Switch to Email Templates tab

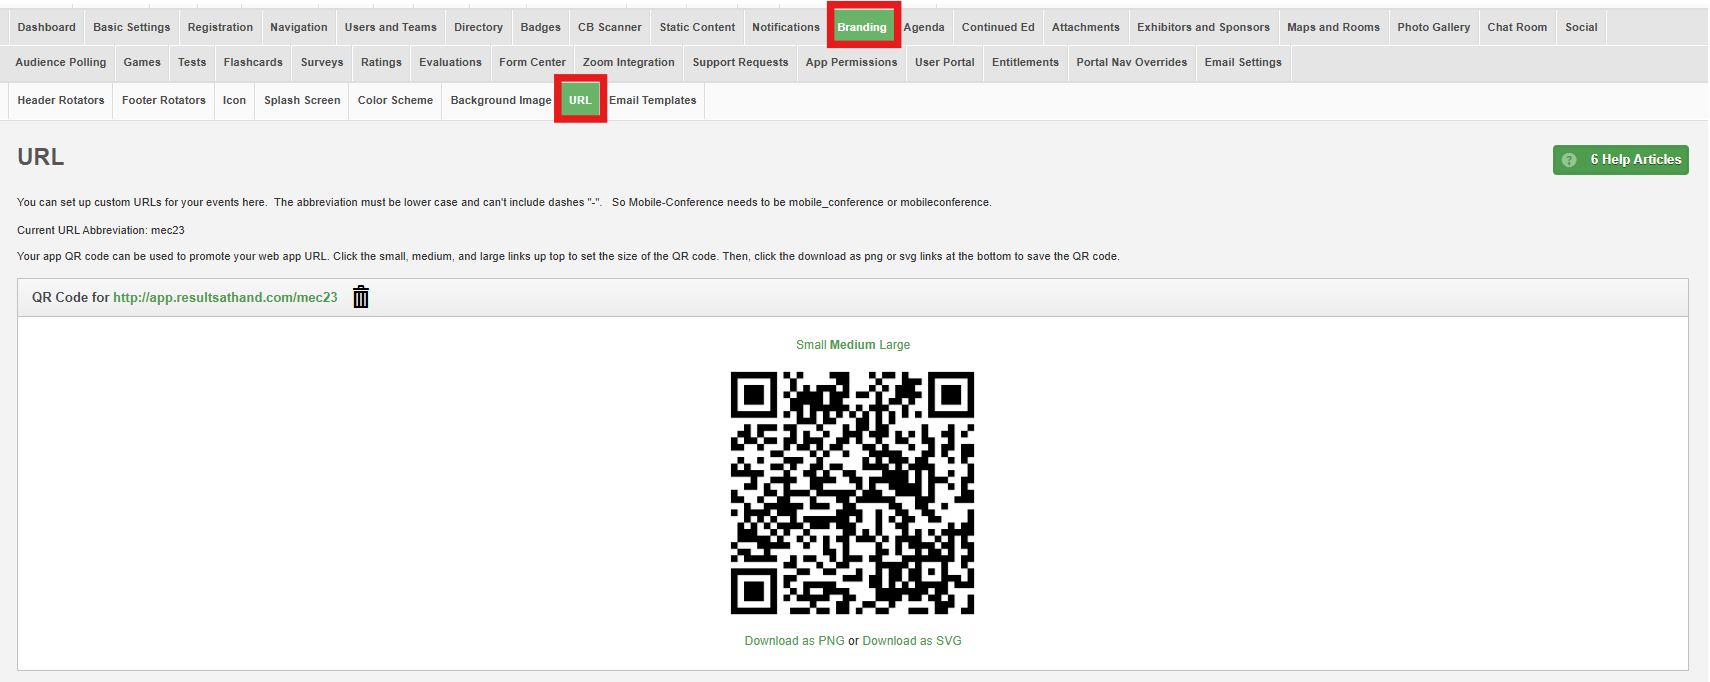(x=652, y=100)
